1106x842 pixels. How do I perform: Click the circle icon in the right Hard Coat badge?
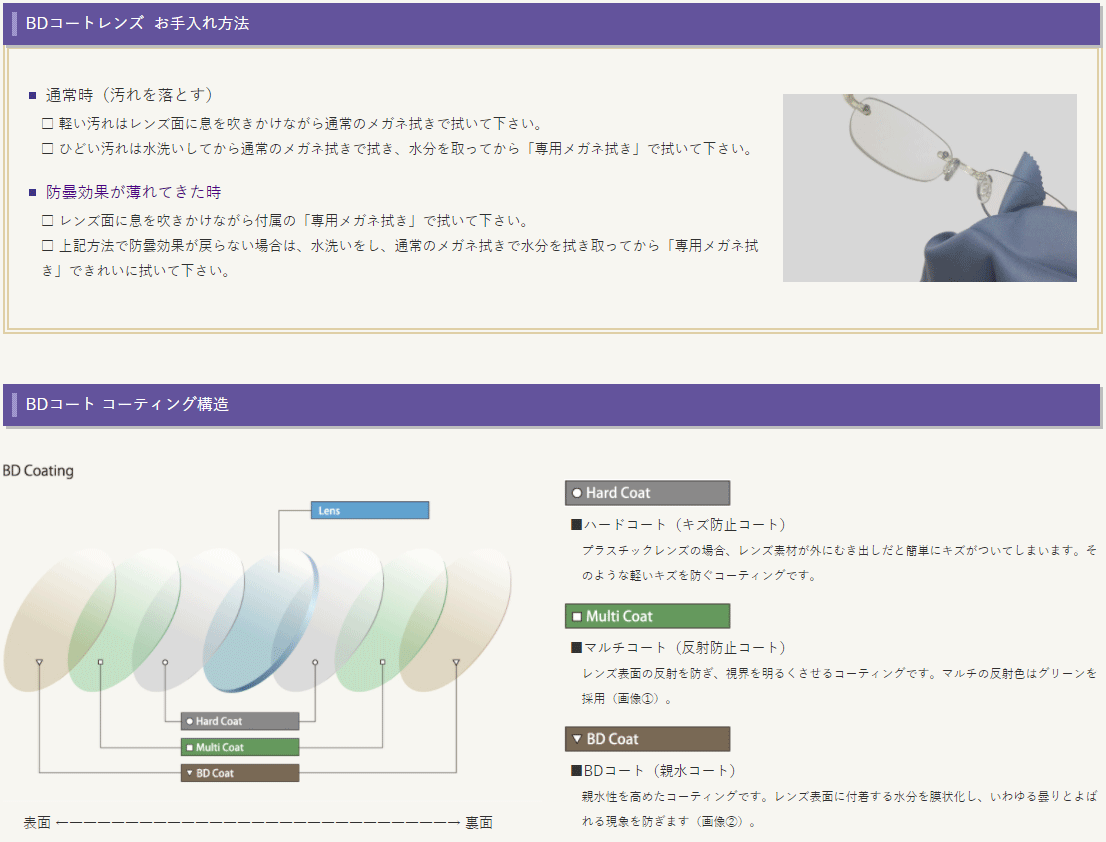(x=577, y=493)
